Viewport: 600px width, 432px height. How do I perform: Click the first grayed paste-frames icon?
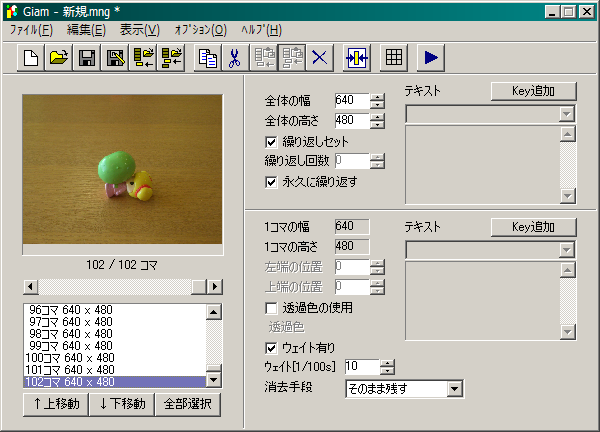[x=264, y=58]
